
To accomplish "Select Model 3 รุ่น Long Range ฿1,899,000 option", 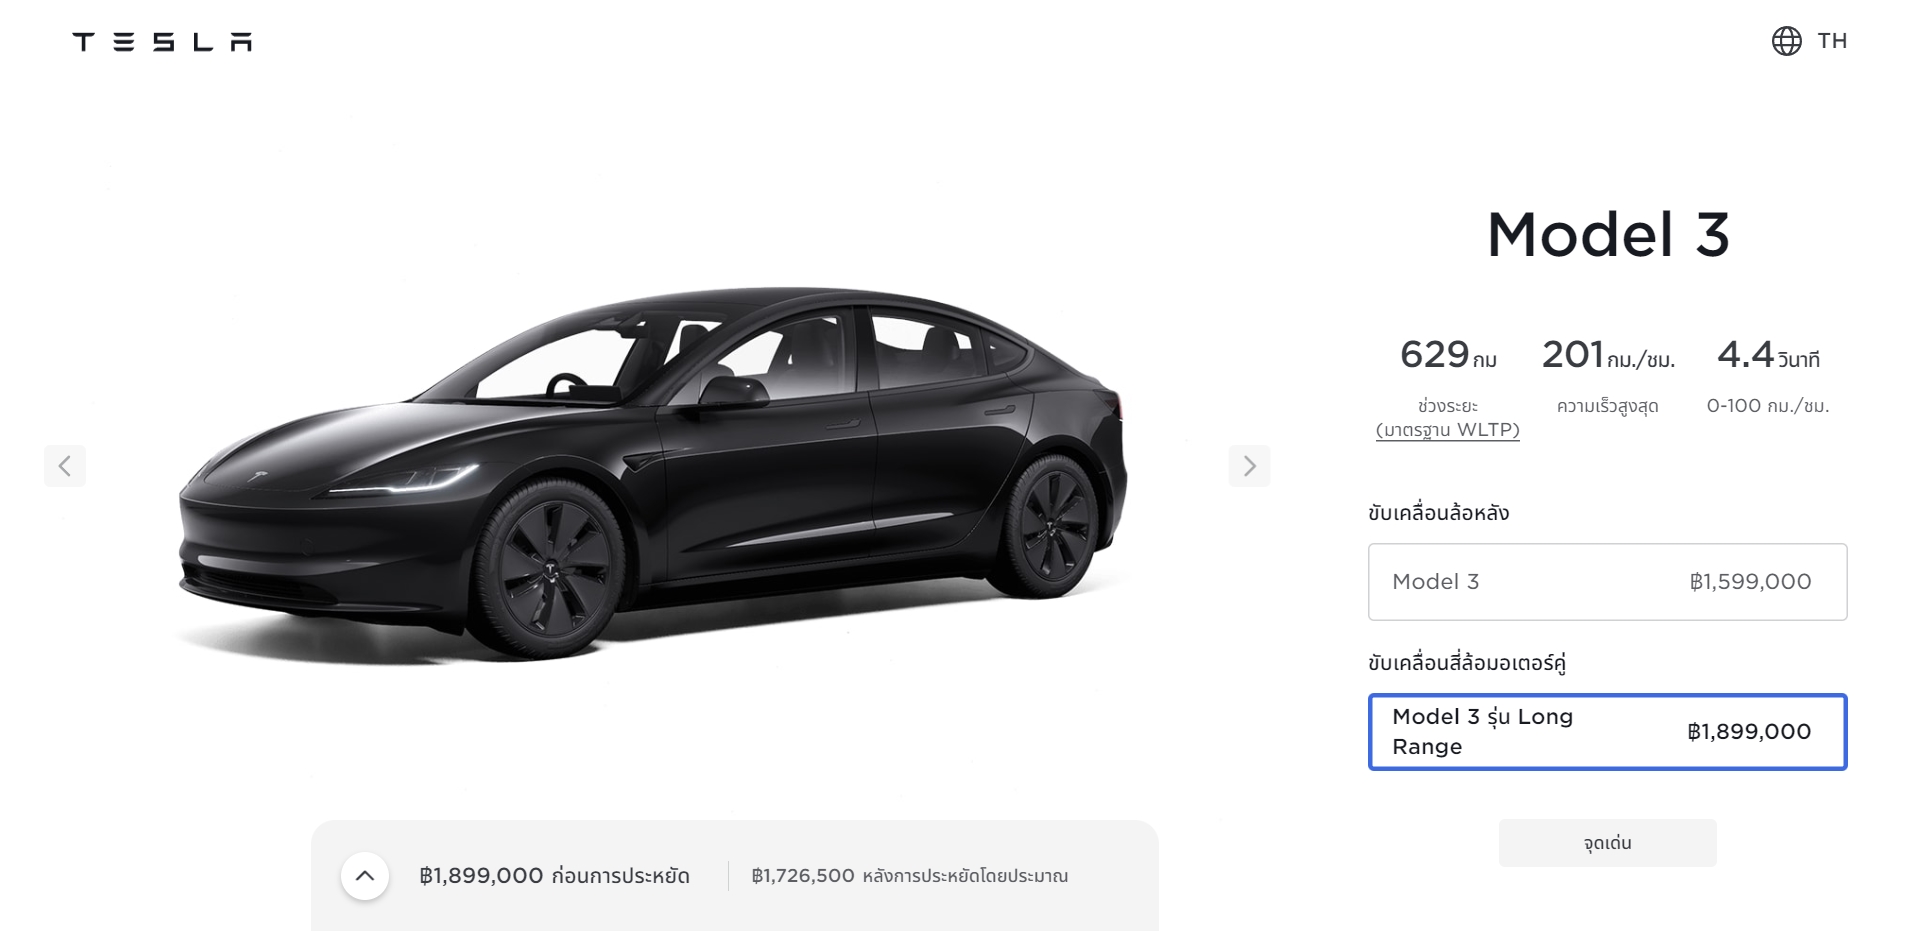I will [x=1607, y=732].
